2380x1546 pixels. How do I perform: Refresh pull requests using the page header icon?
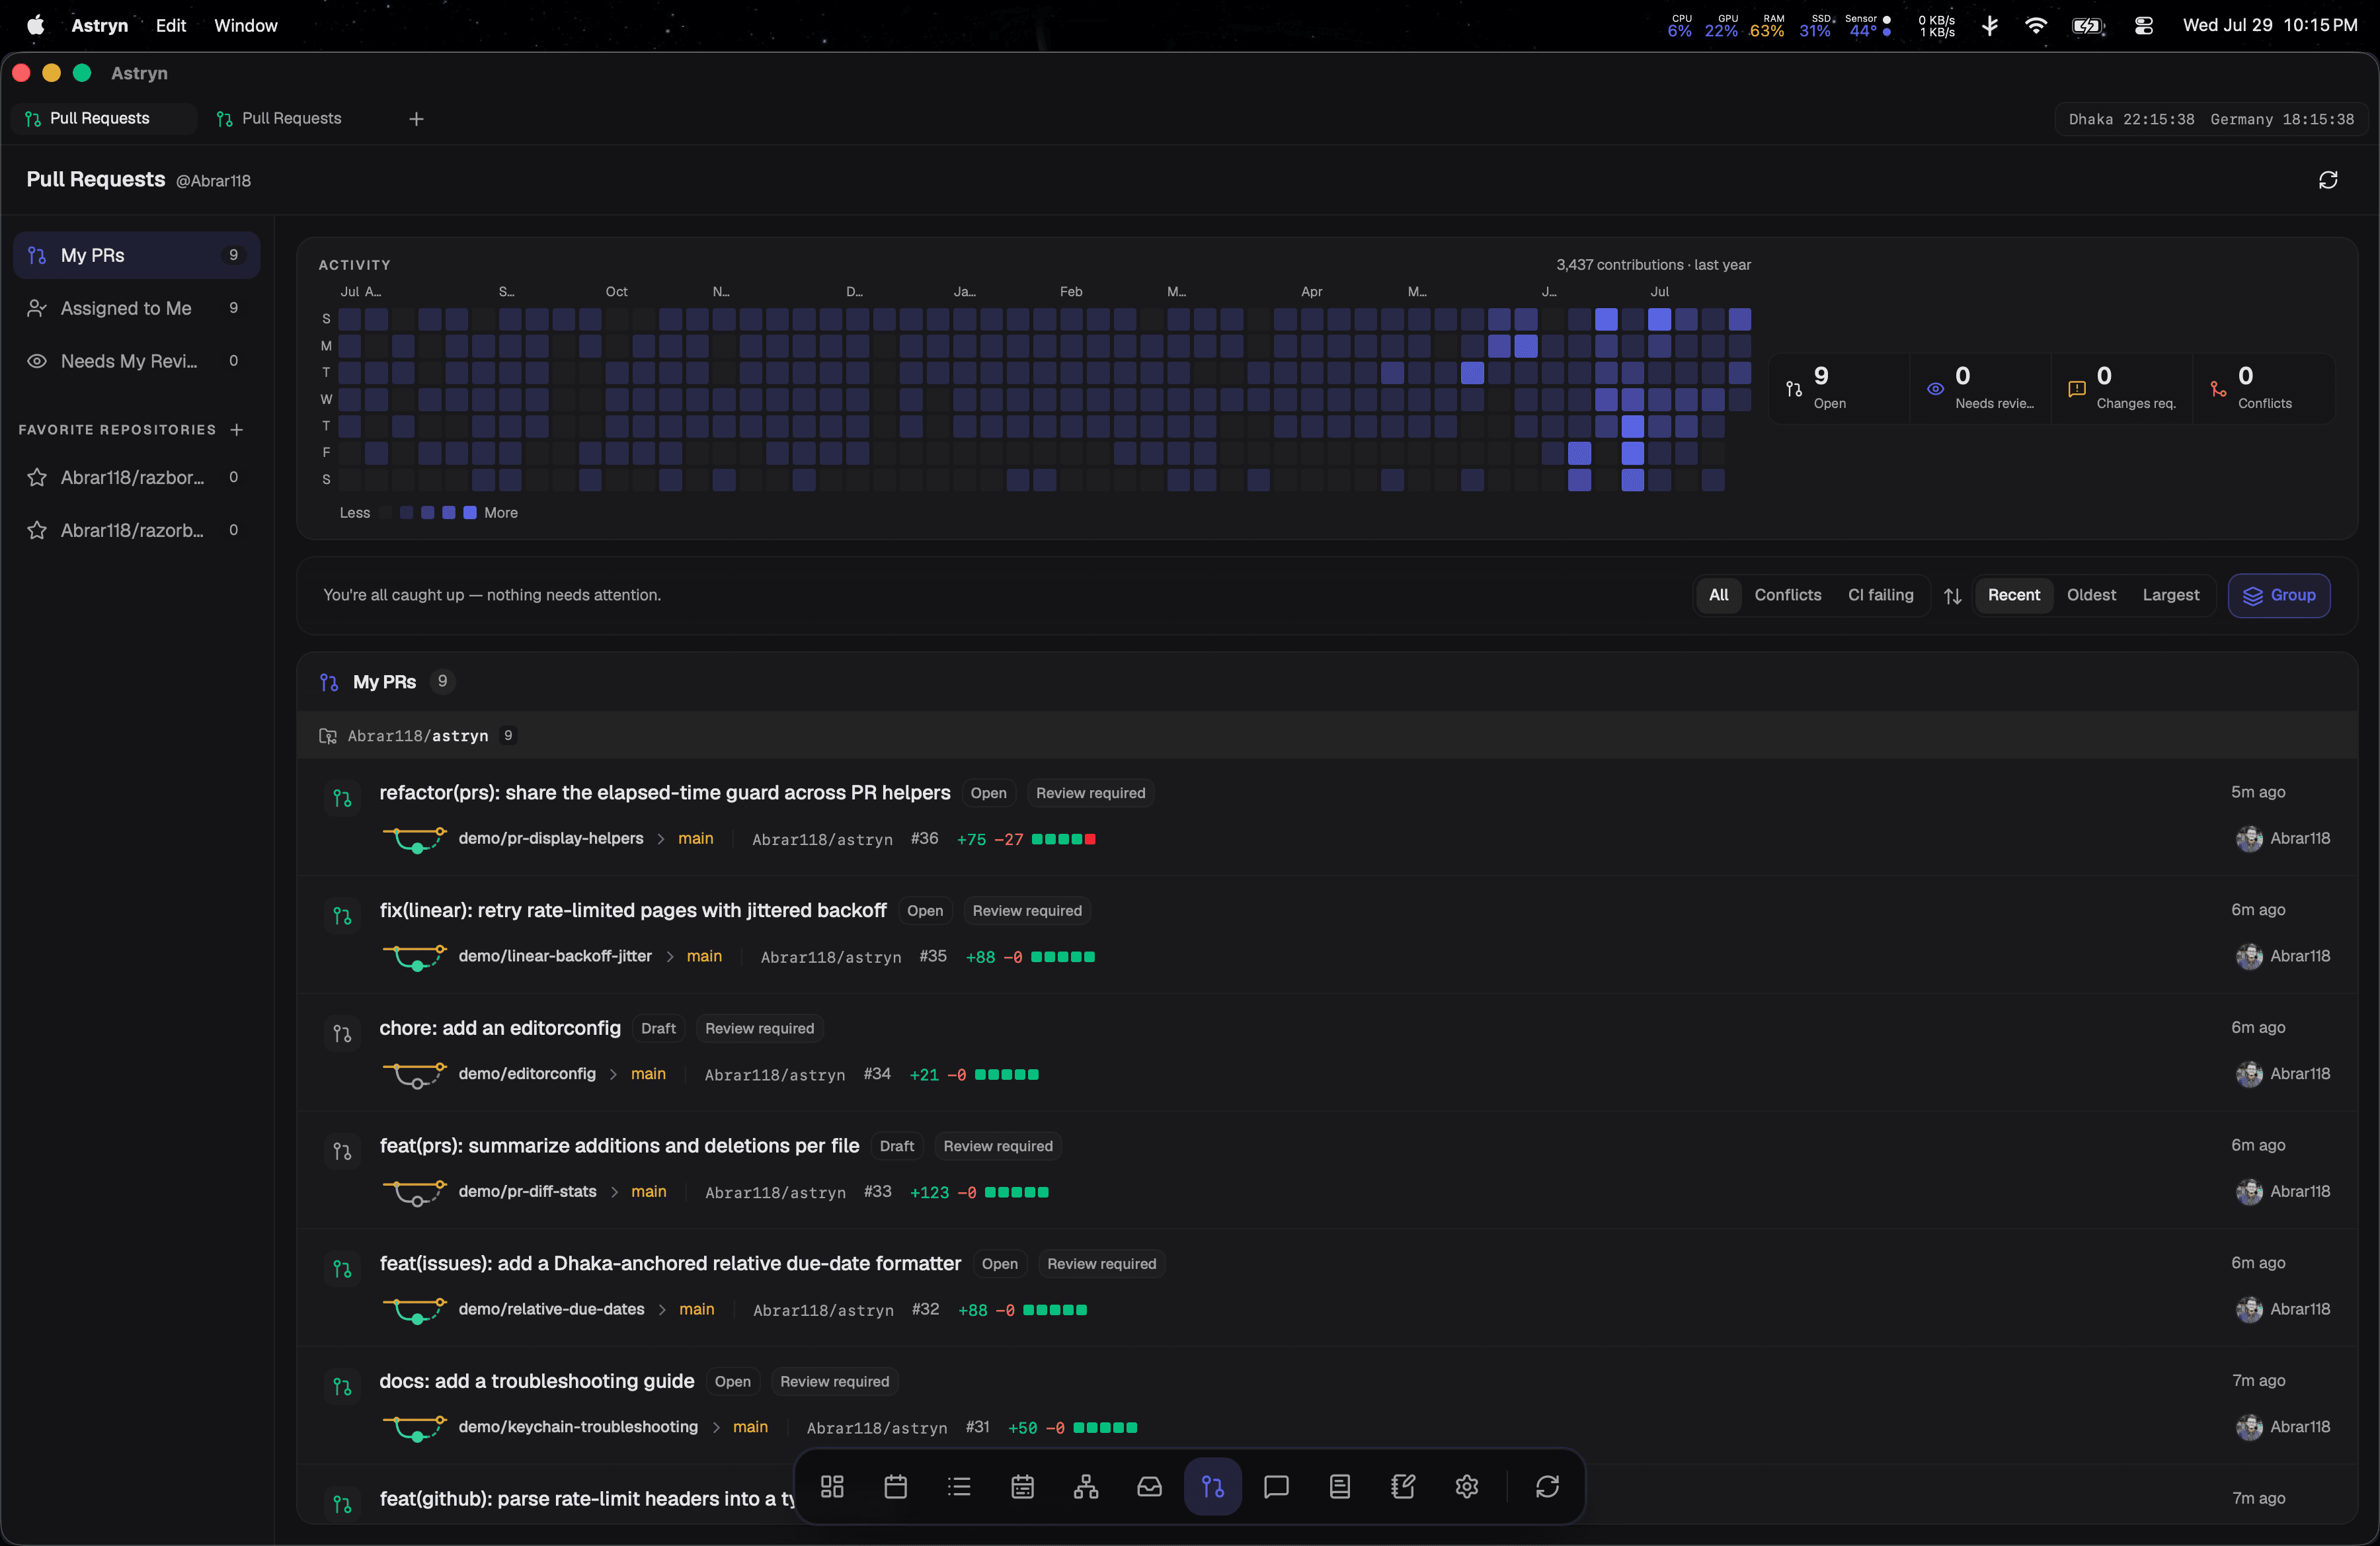tap(2328, 180)
